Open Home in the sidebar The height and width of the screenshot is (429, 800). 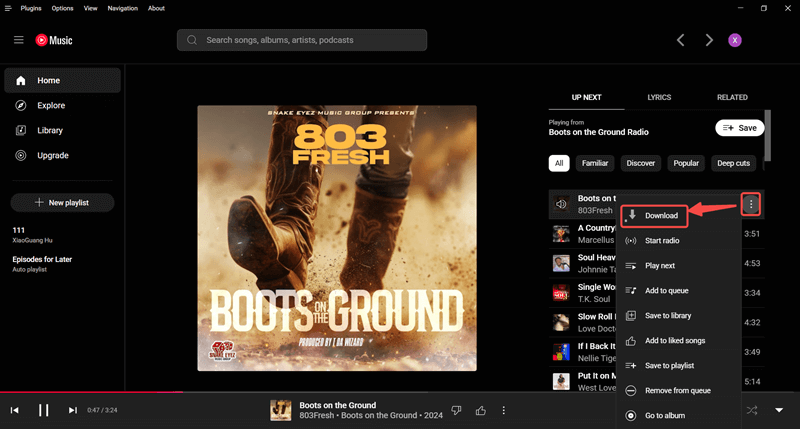(x=62, y=81)
